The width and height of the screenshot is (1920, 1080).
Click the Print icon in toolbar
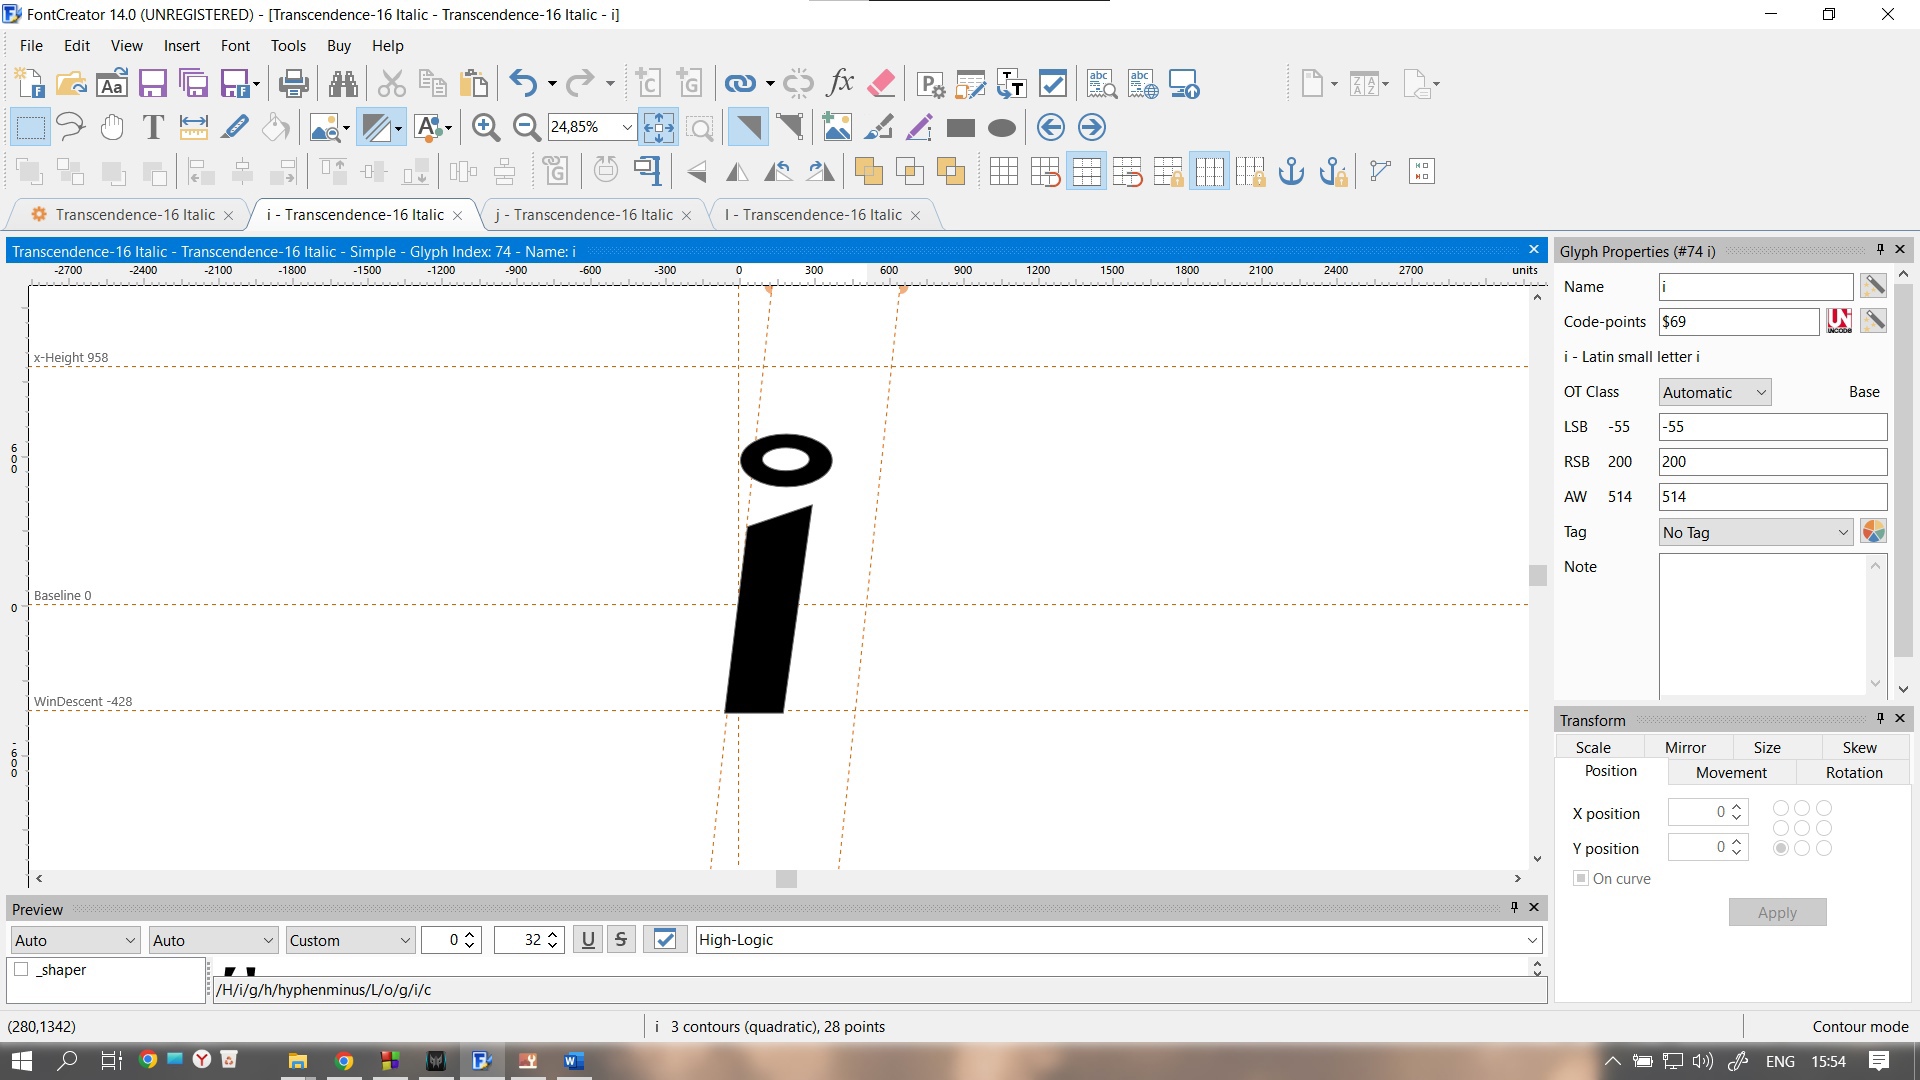[293, 84]
